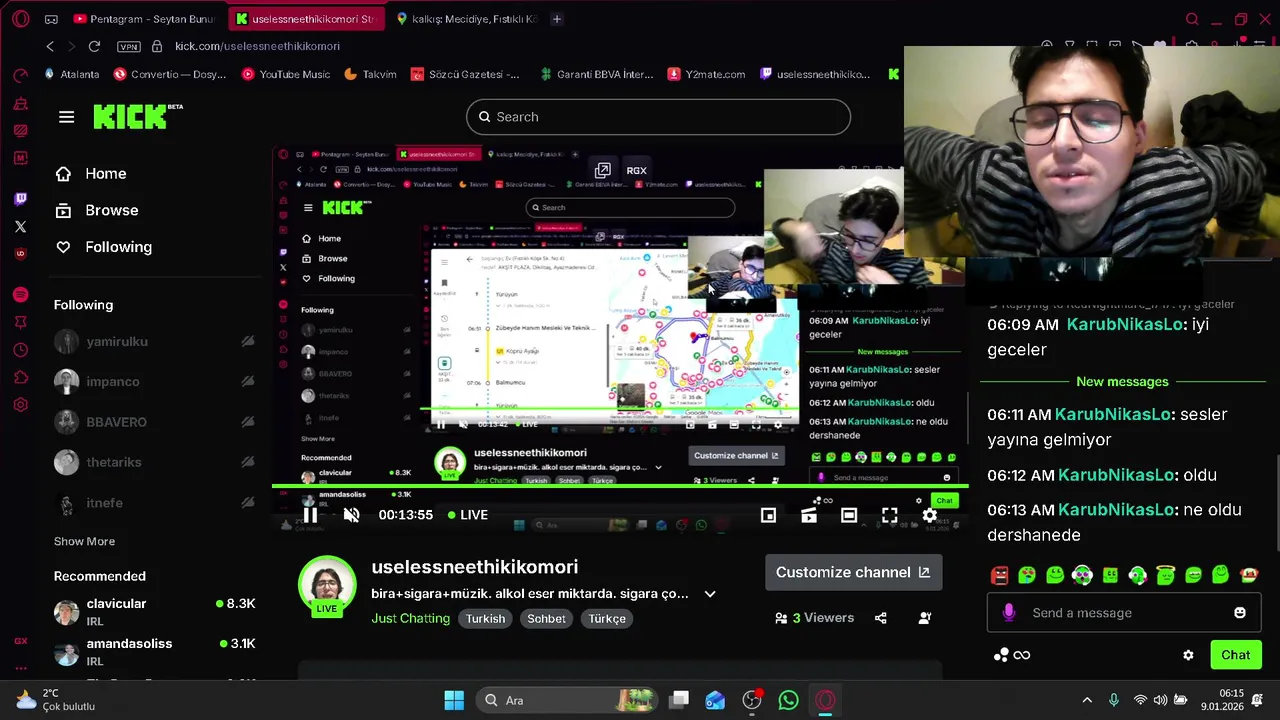Open Spotify red icon in Opera sidebar
Image resolution: width=1280 pixels, height=720 pixels.
pyautogui.click(x=20, y=294)
